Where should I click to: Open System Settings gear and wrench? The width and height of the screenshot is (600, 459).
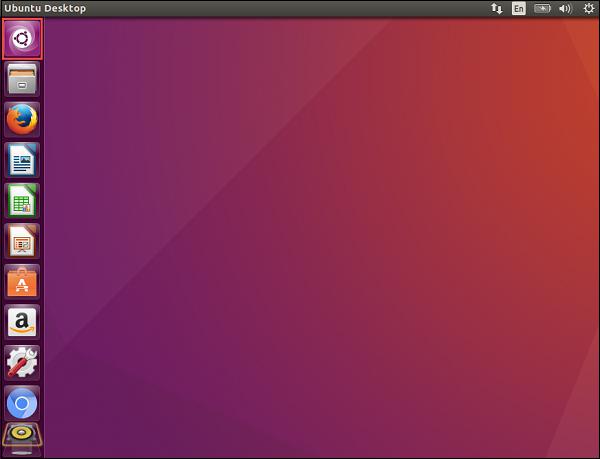coord(22,363)
